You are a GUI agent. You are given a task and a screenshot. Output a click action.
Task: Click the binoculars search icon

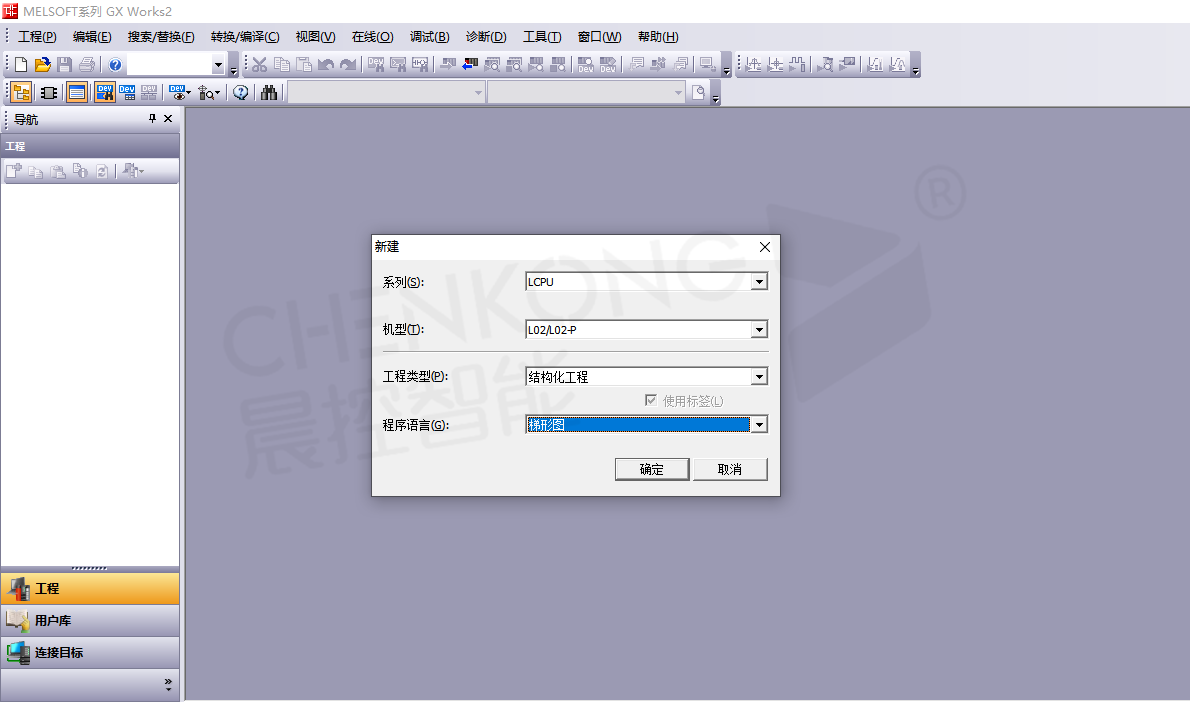point(269,93)
